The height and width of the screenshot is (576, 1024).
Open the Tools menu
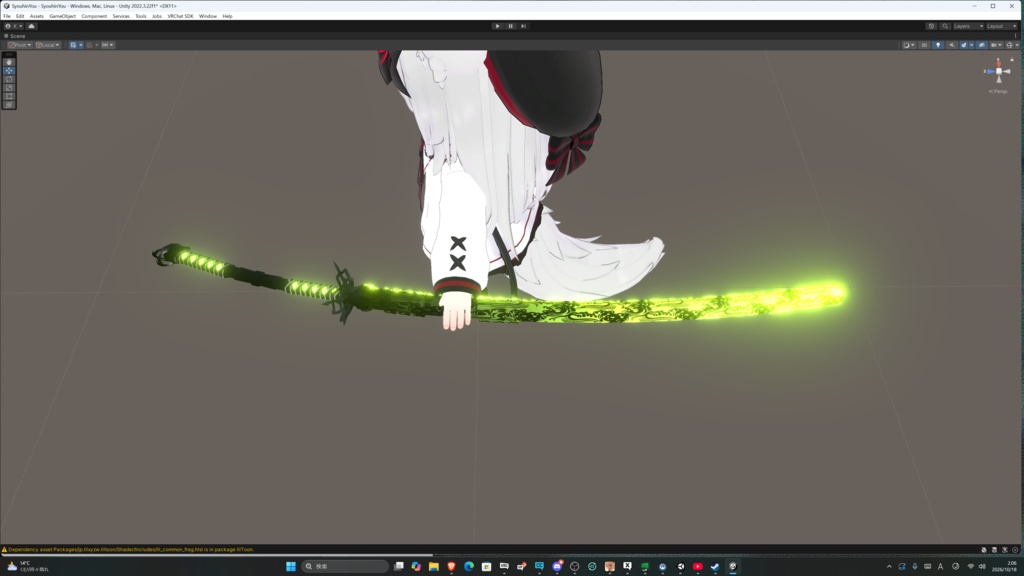tap(140, 16)
